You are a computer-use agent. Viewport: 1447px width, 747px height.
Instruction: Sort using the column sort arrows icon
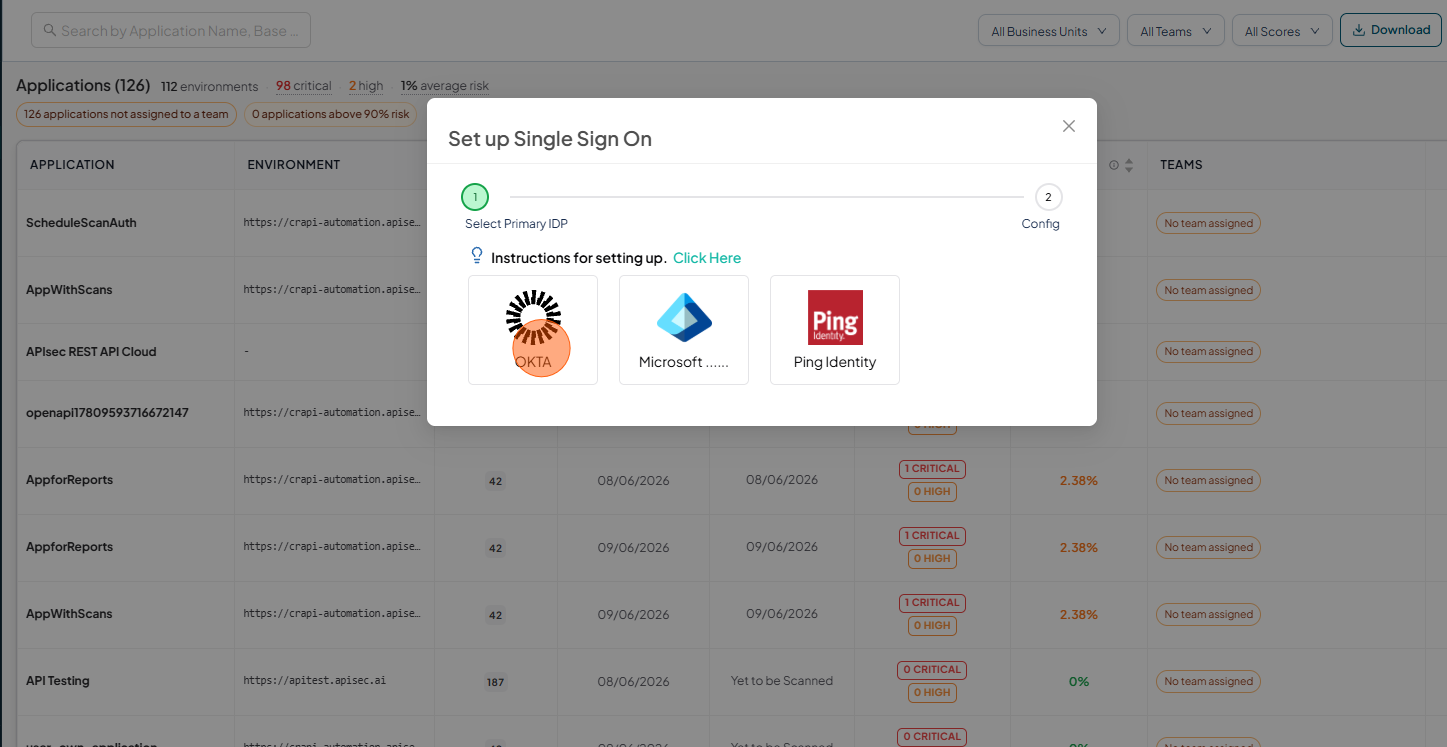click(1129, 165)
